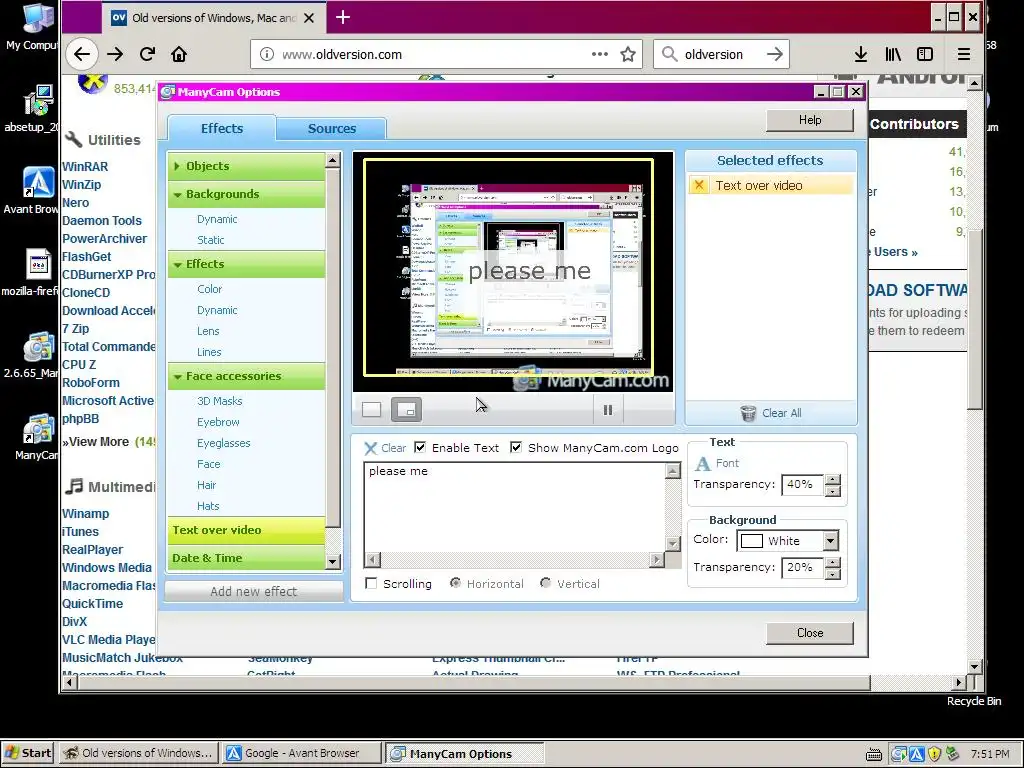
Task: Bookmark this page with the star icon
Action: (628, 54)
